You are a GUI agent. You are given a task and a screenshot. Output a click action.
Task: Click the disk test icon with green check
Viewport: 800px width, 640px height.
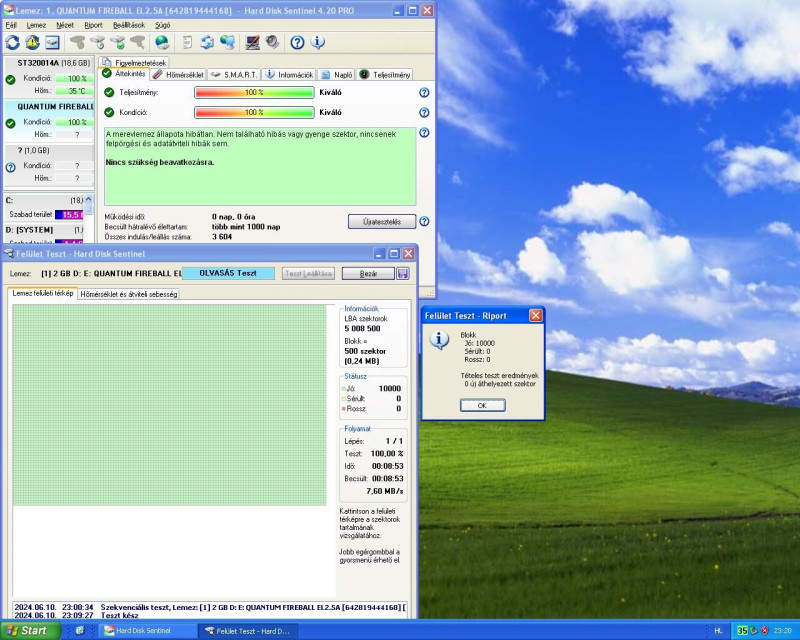click(118, 42)
